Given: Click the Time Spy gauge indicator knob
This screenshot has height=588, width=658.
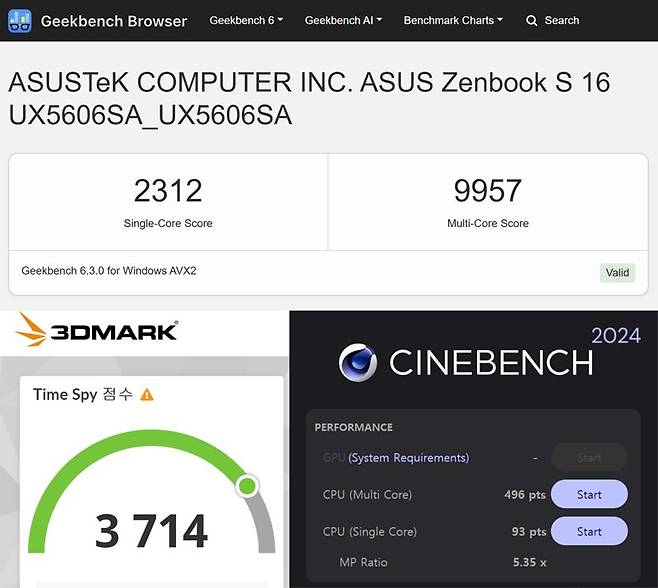Looking at the screenshot, I should click(247, 487).
